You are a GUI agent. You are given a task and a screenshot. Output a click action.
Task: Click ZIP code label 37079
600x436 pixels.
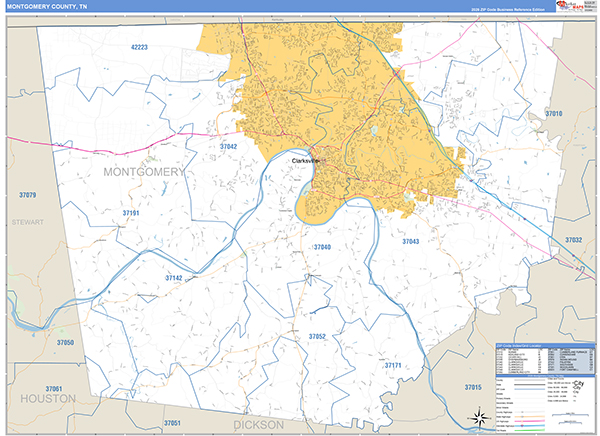[28, 195]
